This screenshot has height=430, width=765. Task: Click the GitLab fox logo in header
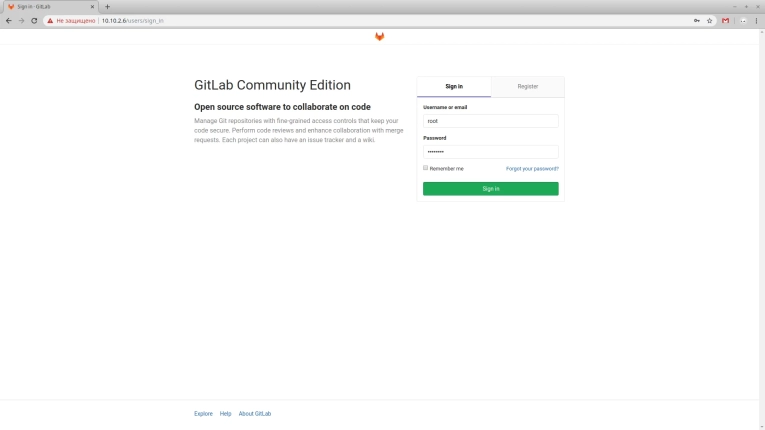tap(379, 37)
